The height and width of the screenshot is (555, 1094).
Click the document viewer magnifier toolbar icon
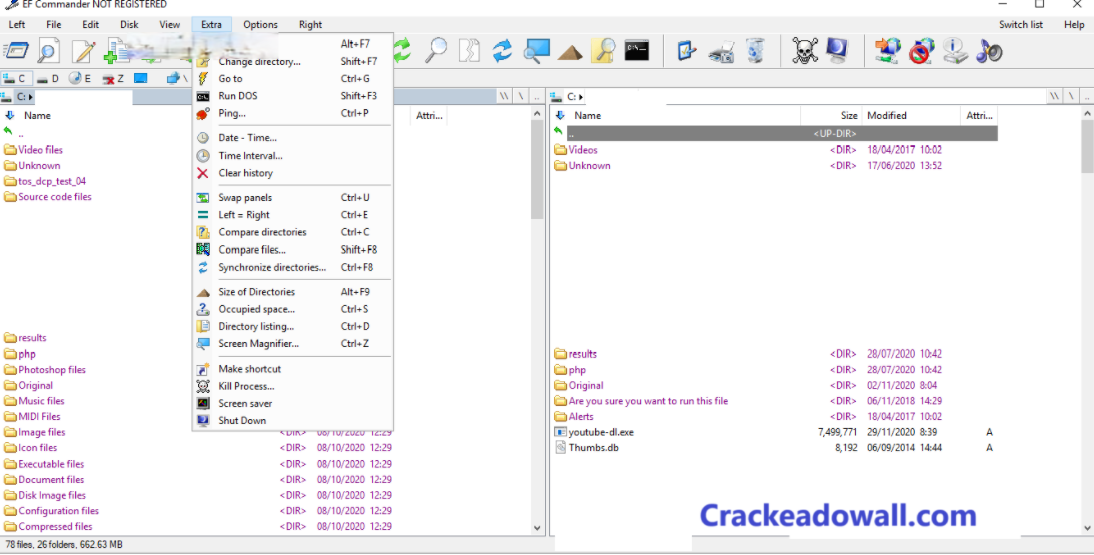coord(49,51)
